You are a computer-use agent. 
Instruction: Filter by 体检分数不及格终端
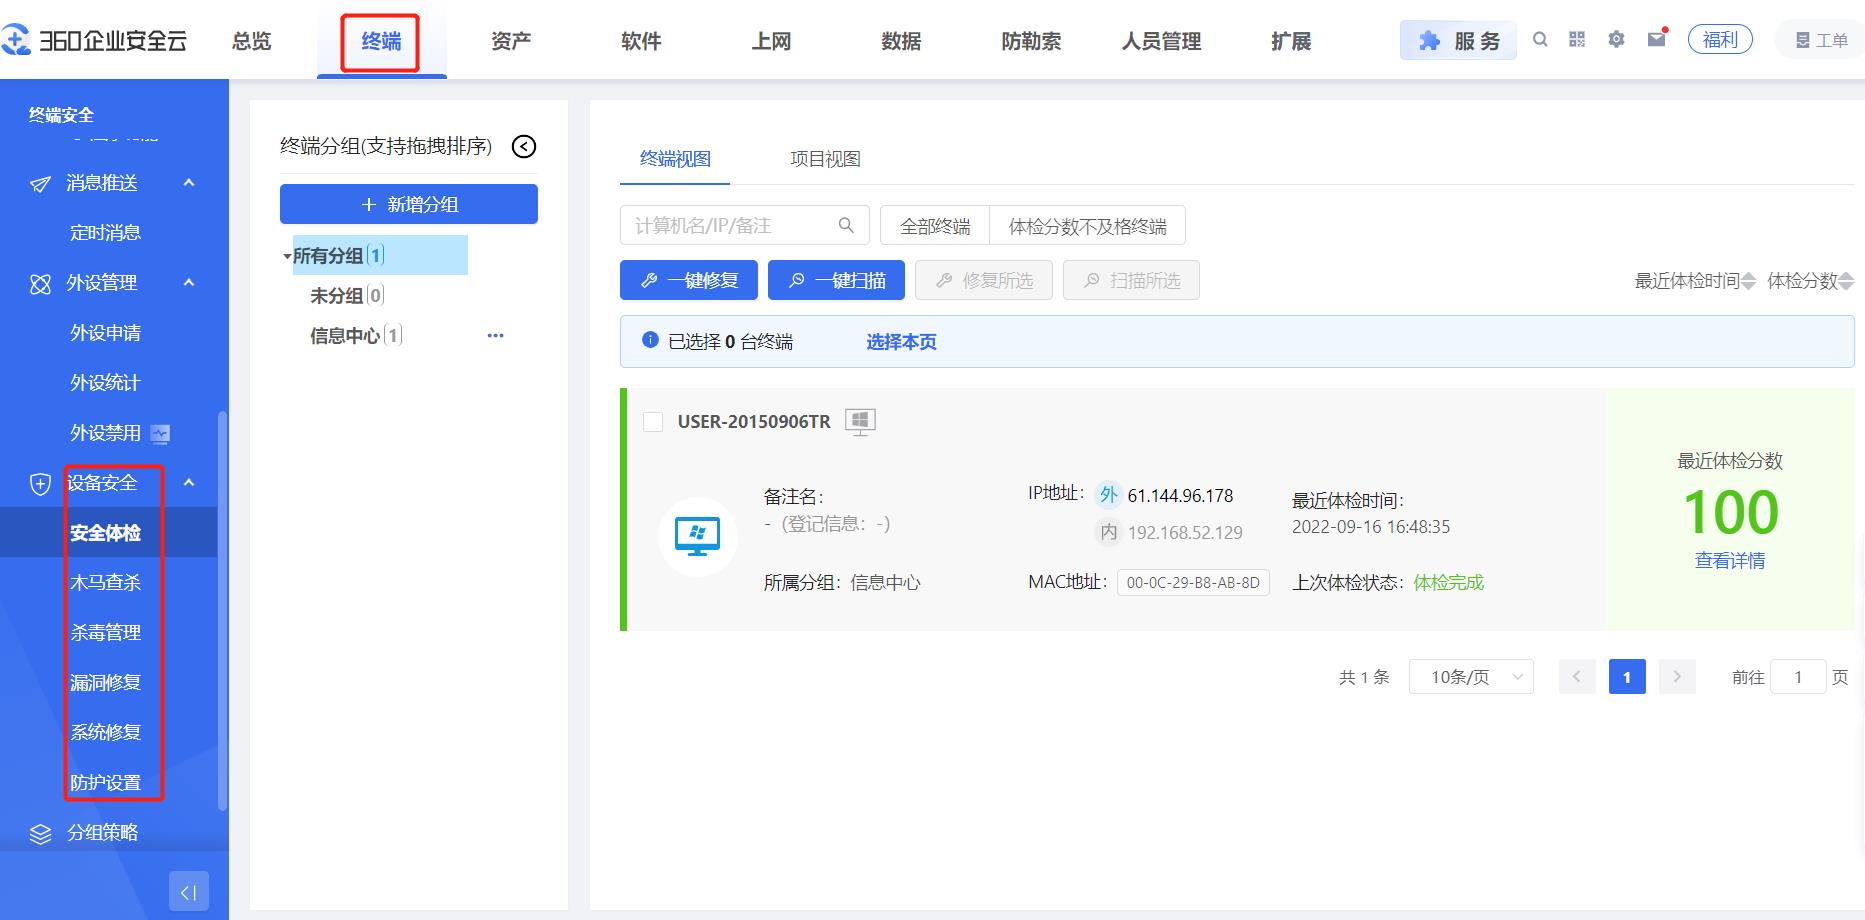1087,226
